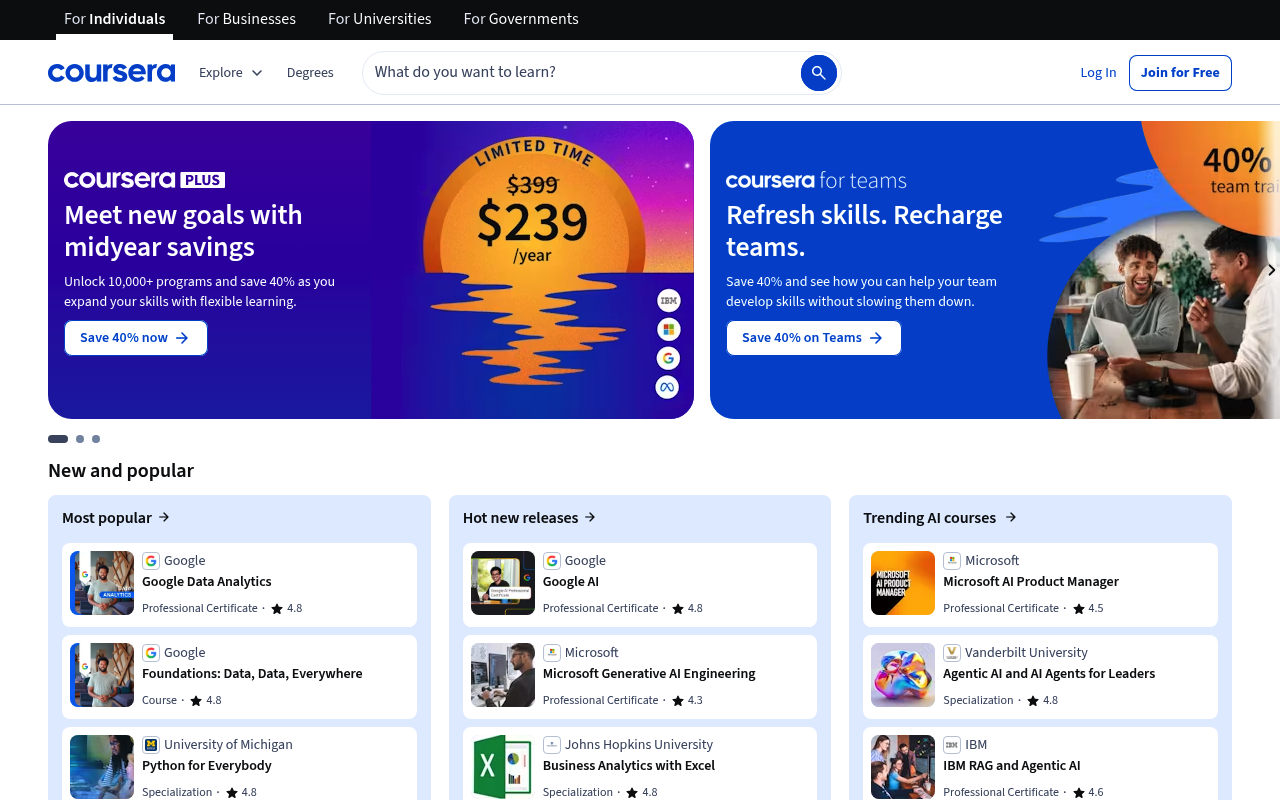1280x800 pixels.
Task: Open Agentic AI and AI Agents thumbnail
Action: tap(903, 675)
